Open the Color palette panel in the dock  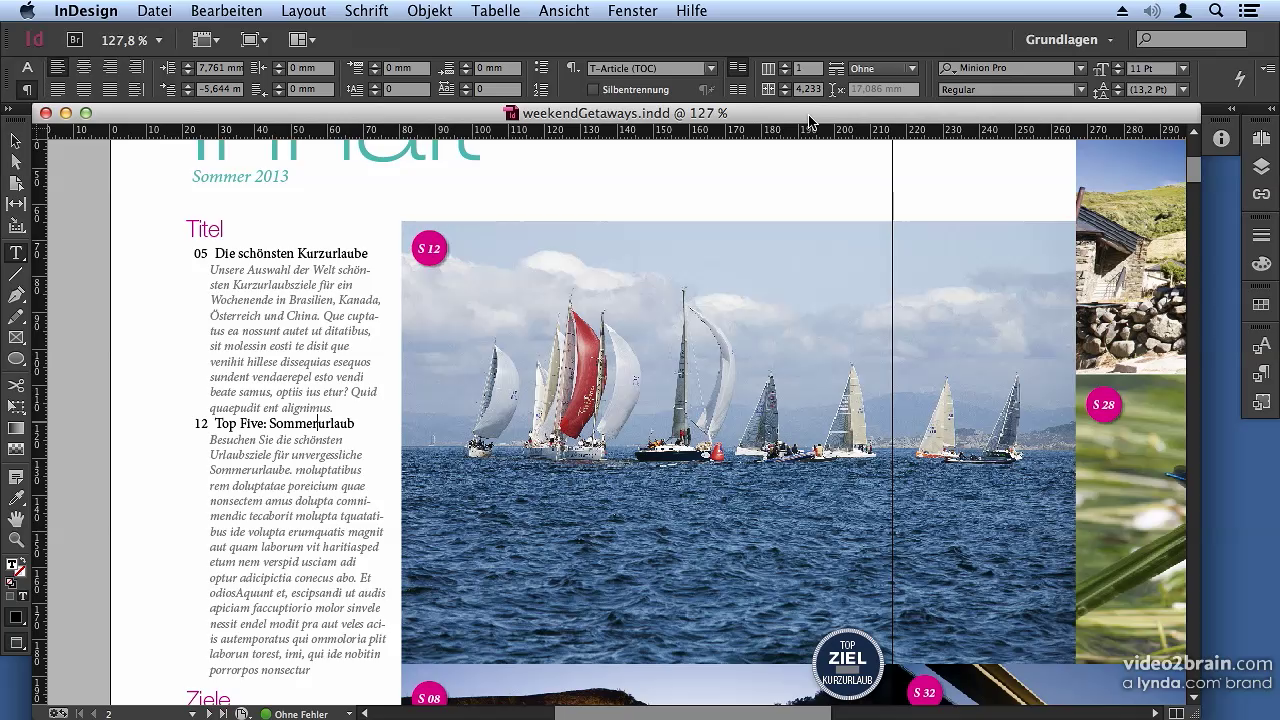click(1261, 264)
